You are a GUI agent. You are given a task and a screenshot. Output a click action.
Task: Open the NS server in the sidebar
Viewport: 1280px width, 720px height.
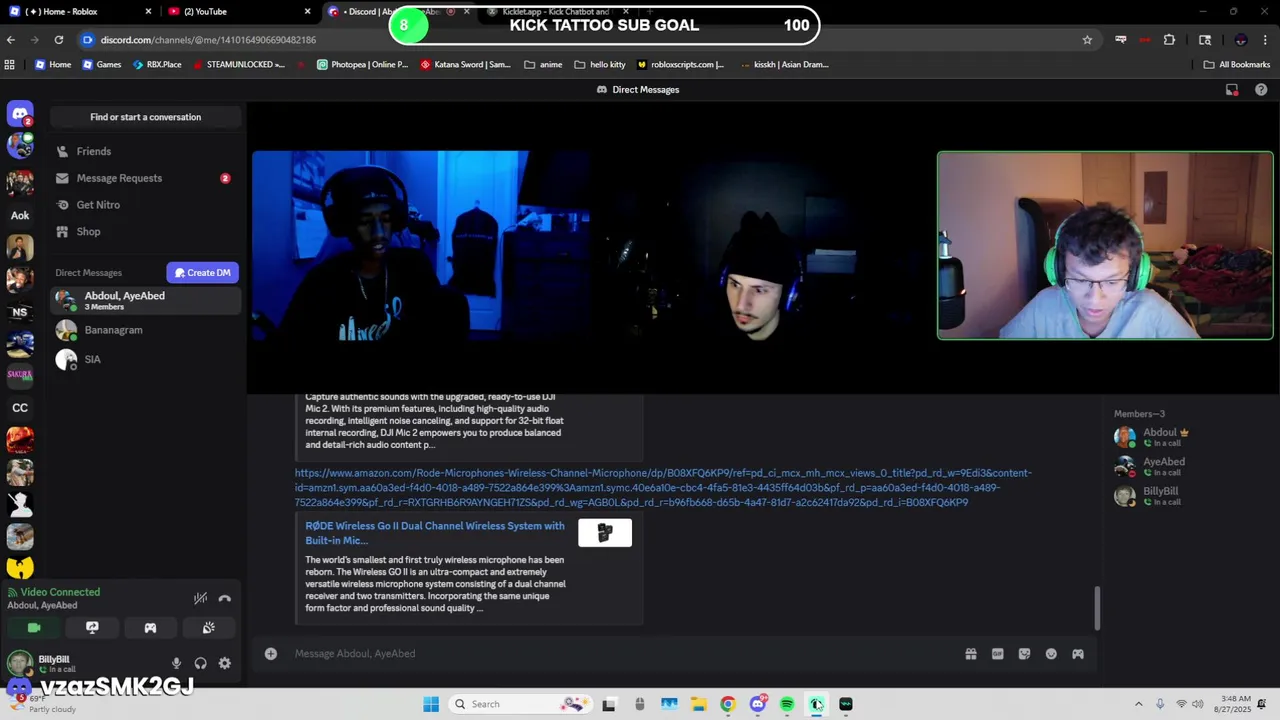(20, 312)
